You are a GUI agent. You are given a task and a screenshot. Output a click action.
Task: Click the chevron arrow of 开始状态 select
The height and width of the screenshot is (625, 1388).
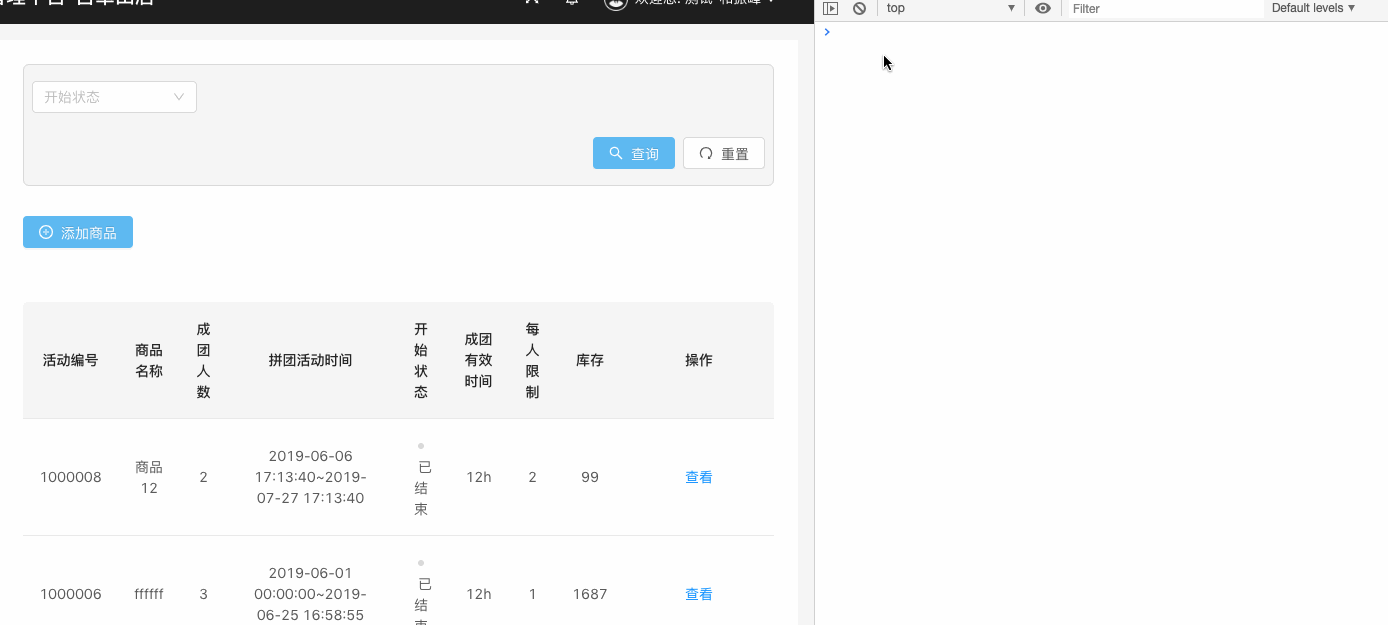point(179,97)
